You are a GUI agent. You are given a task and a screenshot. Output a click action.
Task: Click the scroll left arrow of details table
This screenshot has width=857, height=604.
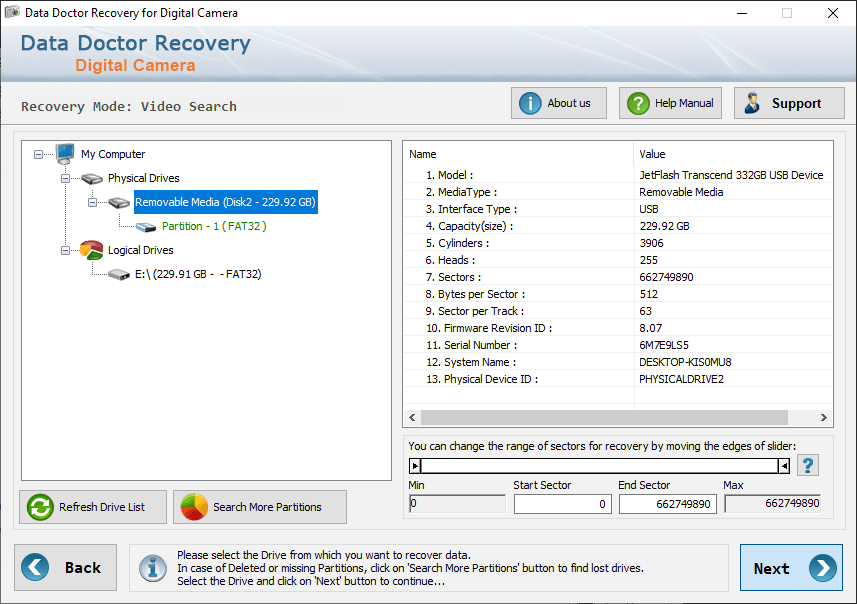tap(412, 418)
